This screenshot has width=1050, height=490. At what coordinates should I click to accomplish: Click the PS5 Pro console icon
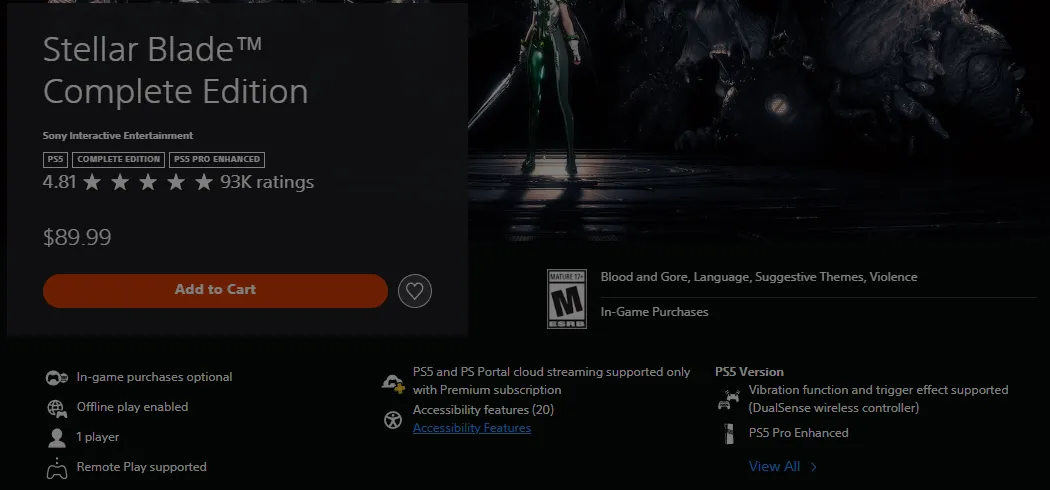tap(729, 433)
